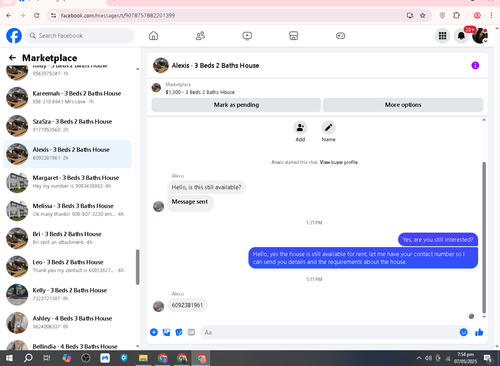
Task: Bookmark this page with the star icon
Action: pos(423,15)
